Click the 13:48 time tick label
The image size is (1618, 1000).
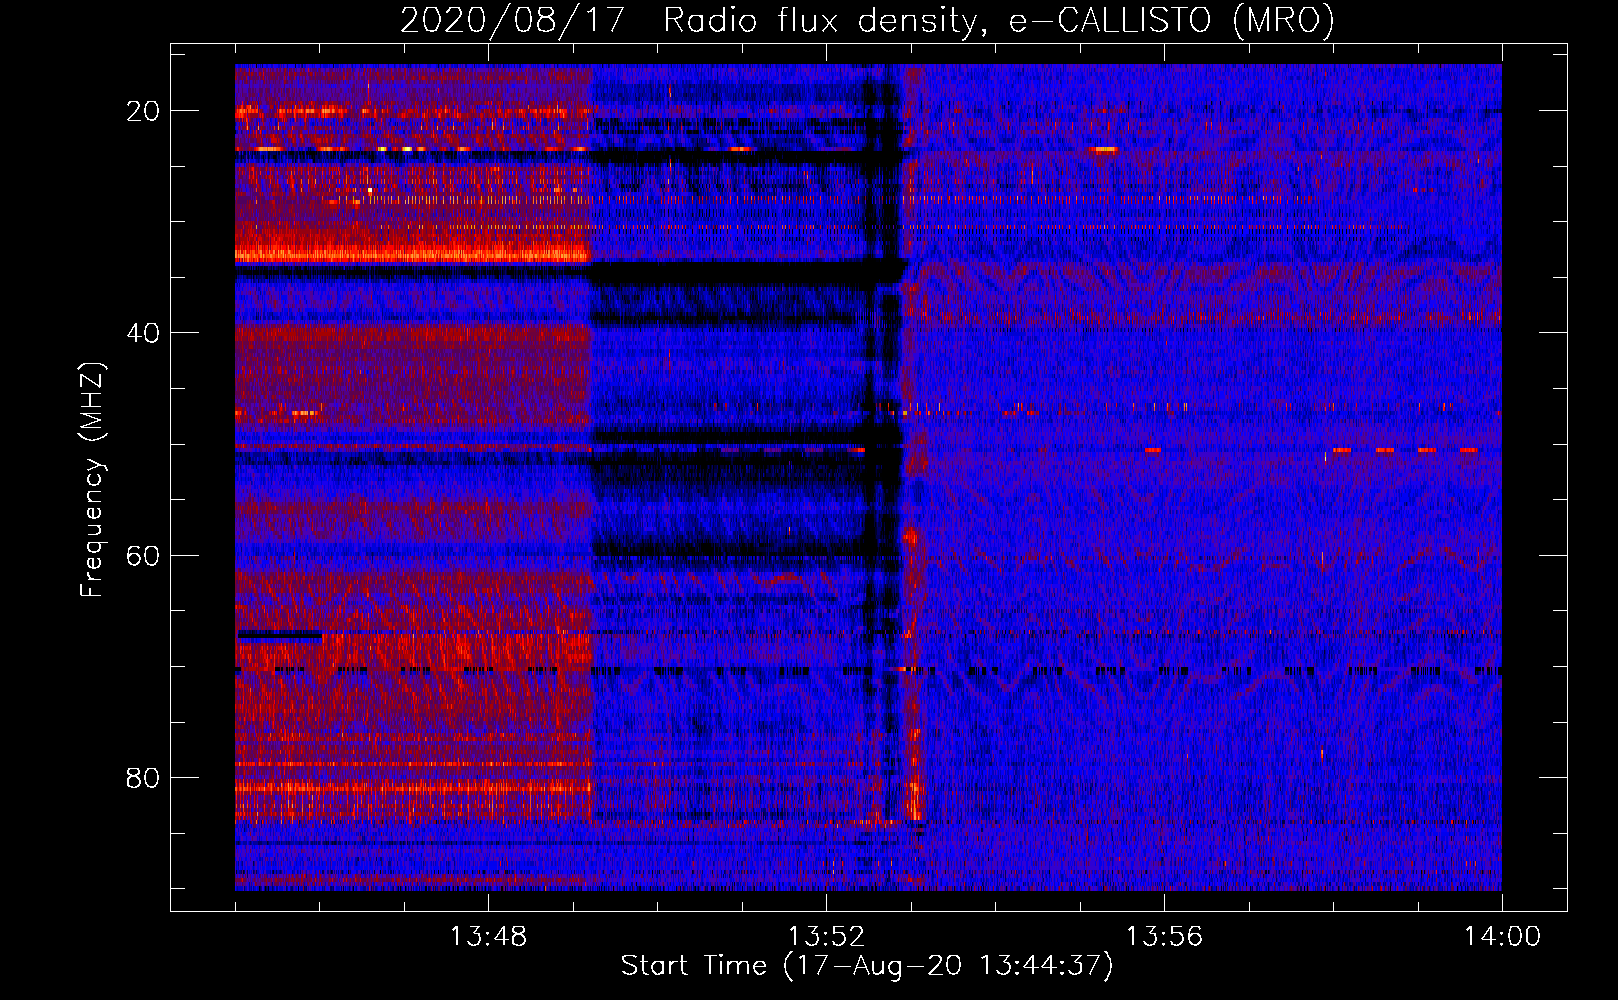(488, 937)
